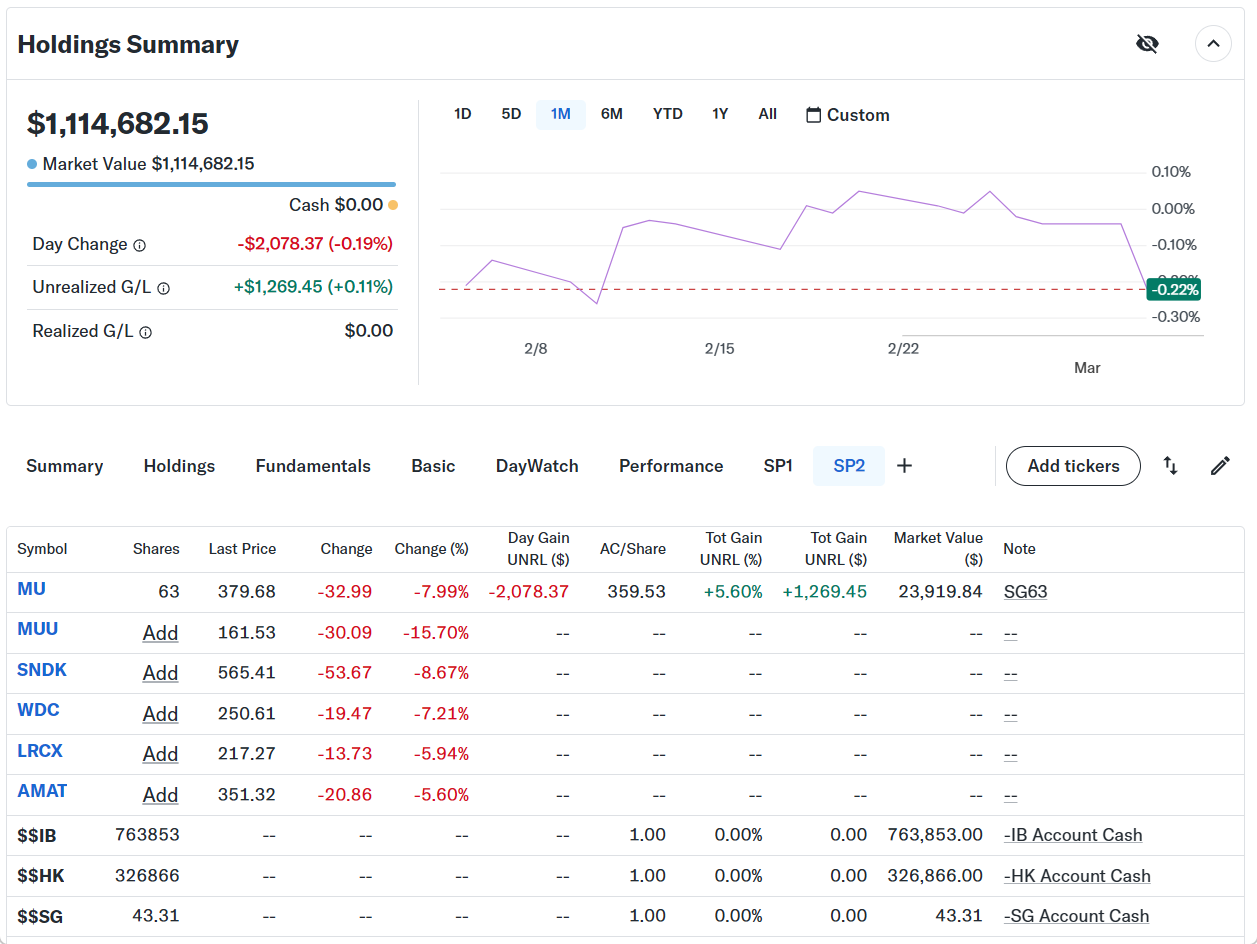Edit the SG63 note for MU
The image size is (1257, 944).
[1025, 592]
